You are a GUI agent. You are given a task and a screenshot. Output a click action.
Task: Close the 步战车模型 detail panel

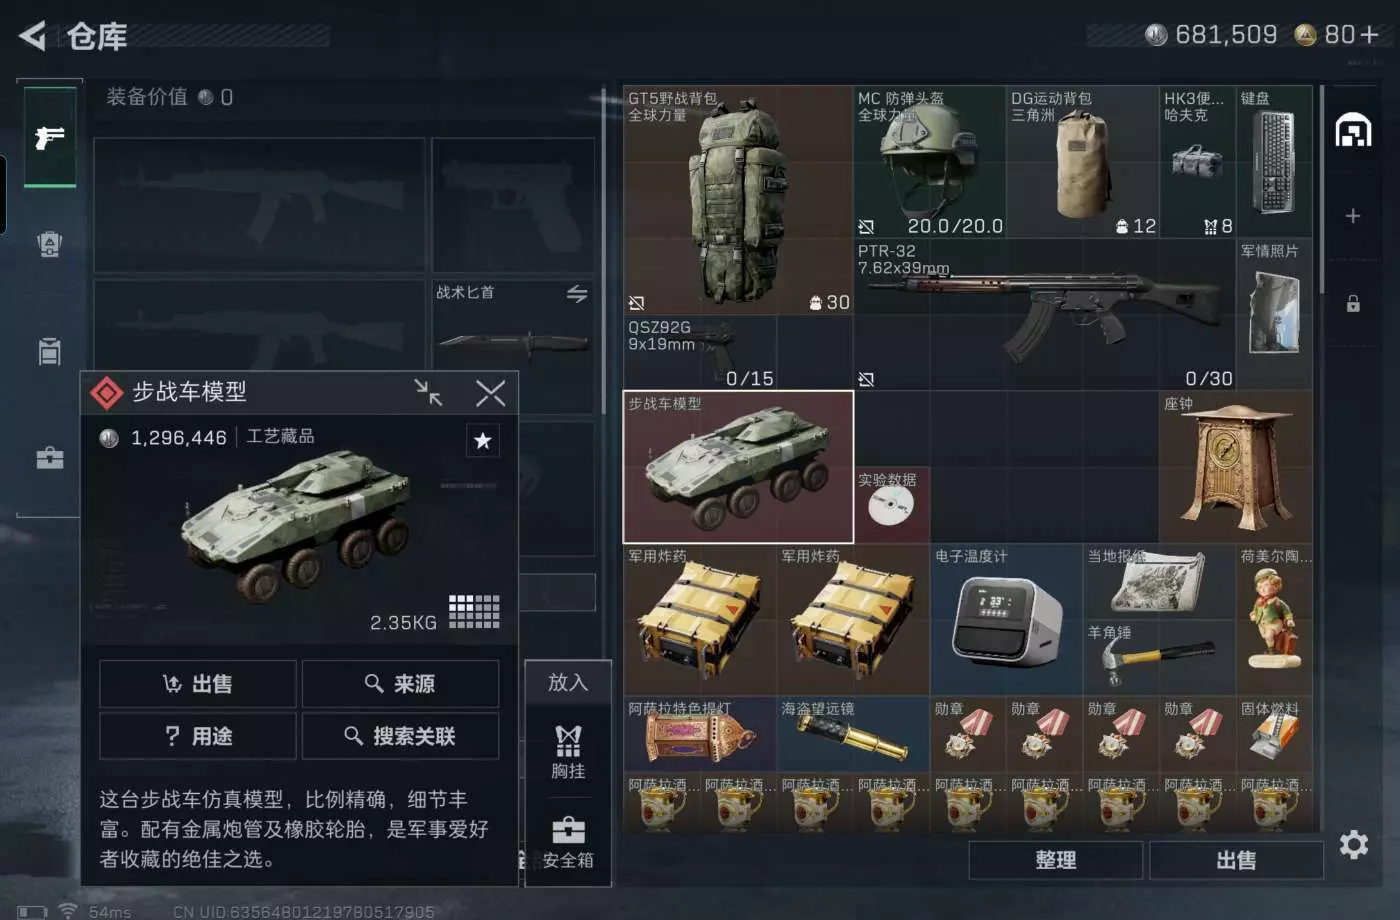click(490, 392)
